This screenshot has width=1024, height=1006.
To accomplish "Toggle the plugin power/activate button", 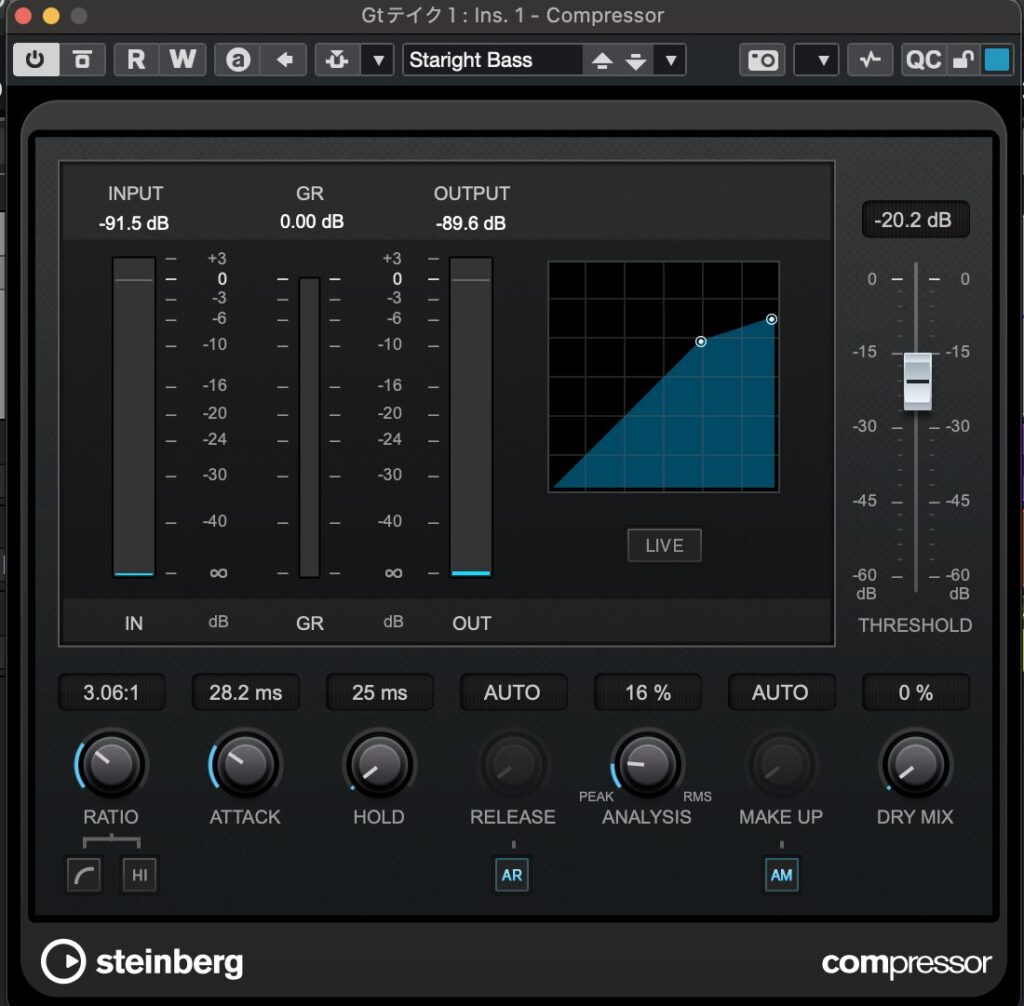I will pyautogui.click(x=35, y=60).
